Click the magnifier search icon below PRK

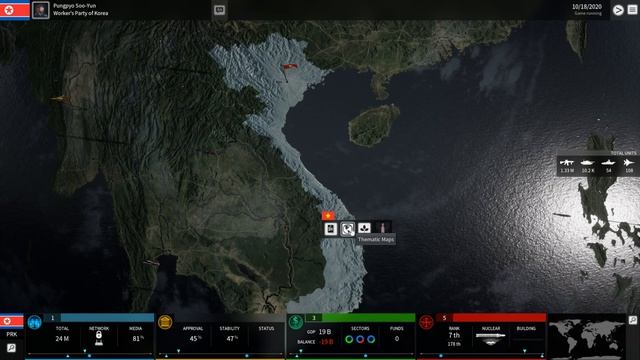tap(11, 348)
